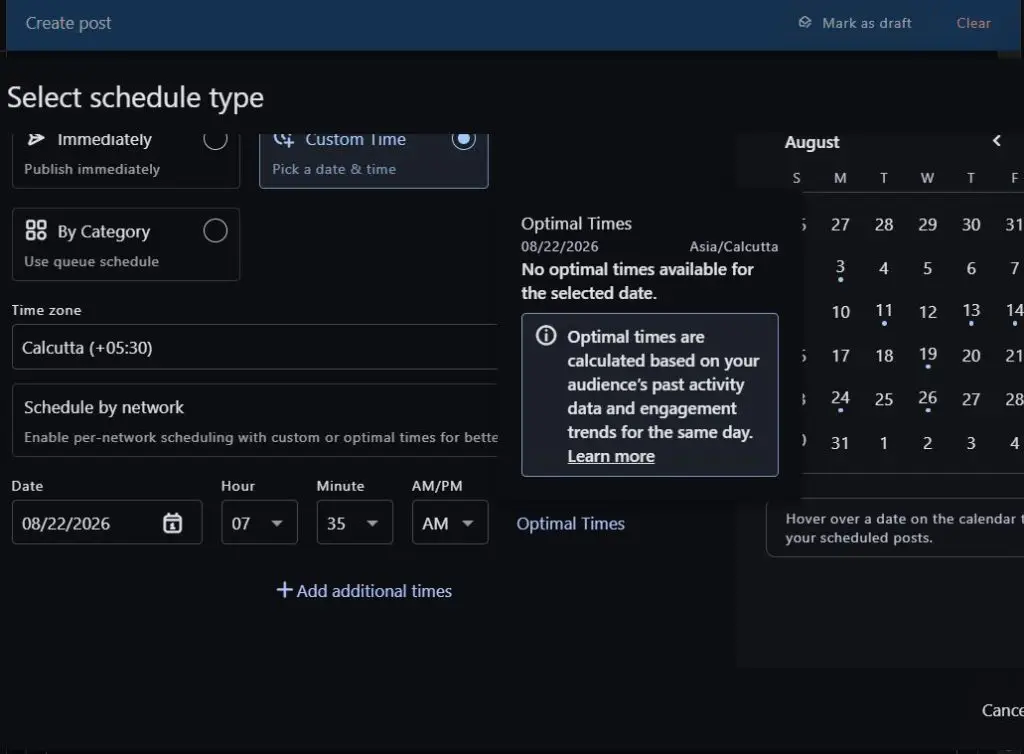This screenshot has width=1024, height=754.
Task: Select August 3 on the calendar
Action: pyautogui.click(x=840, y=268)
